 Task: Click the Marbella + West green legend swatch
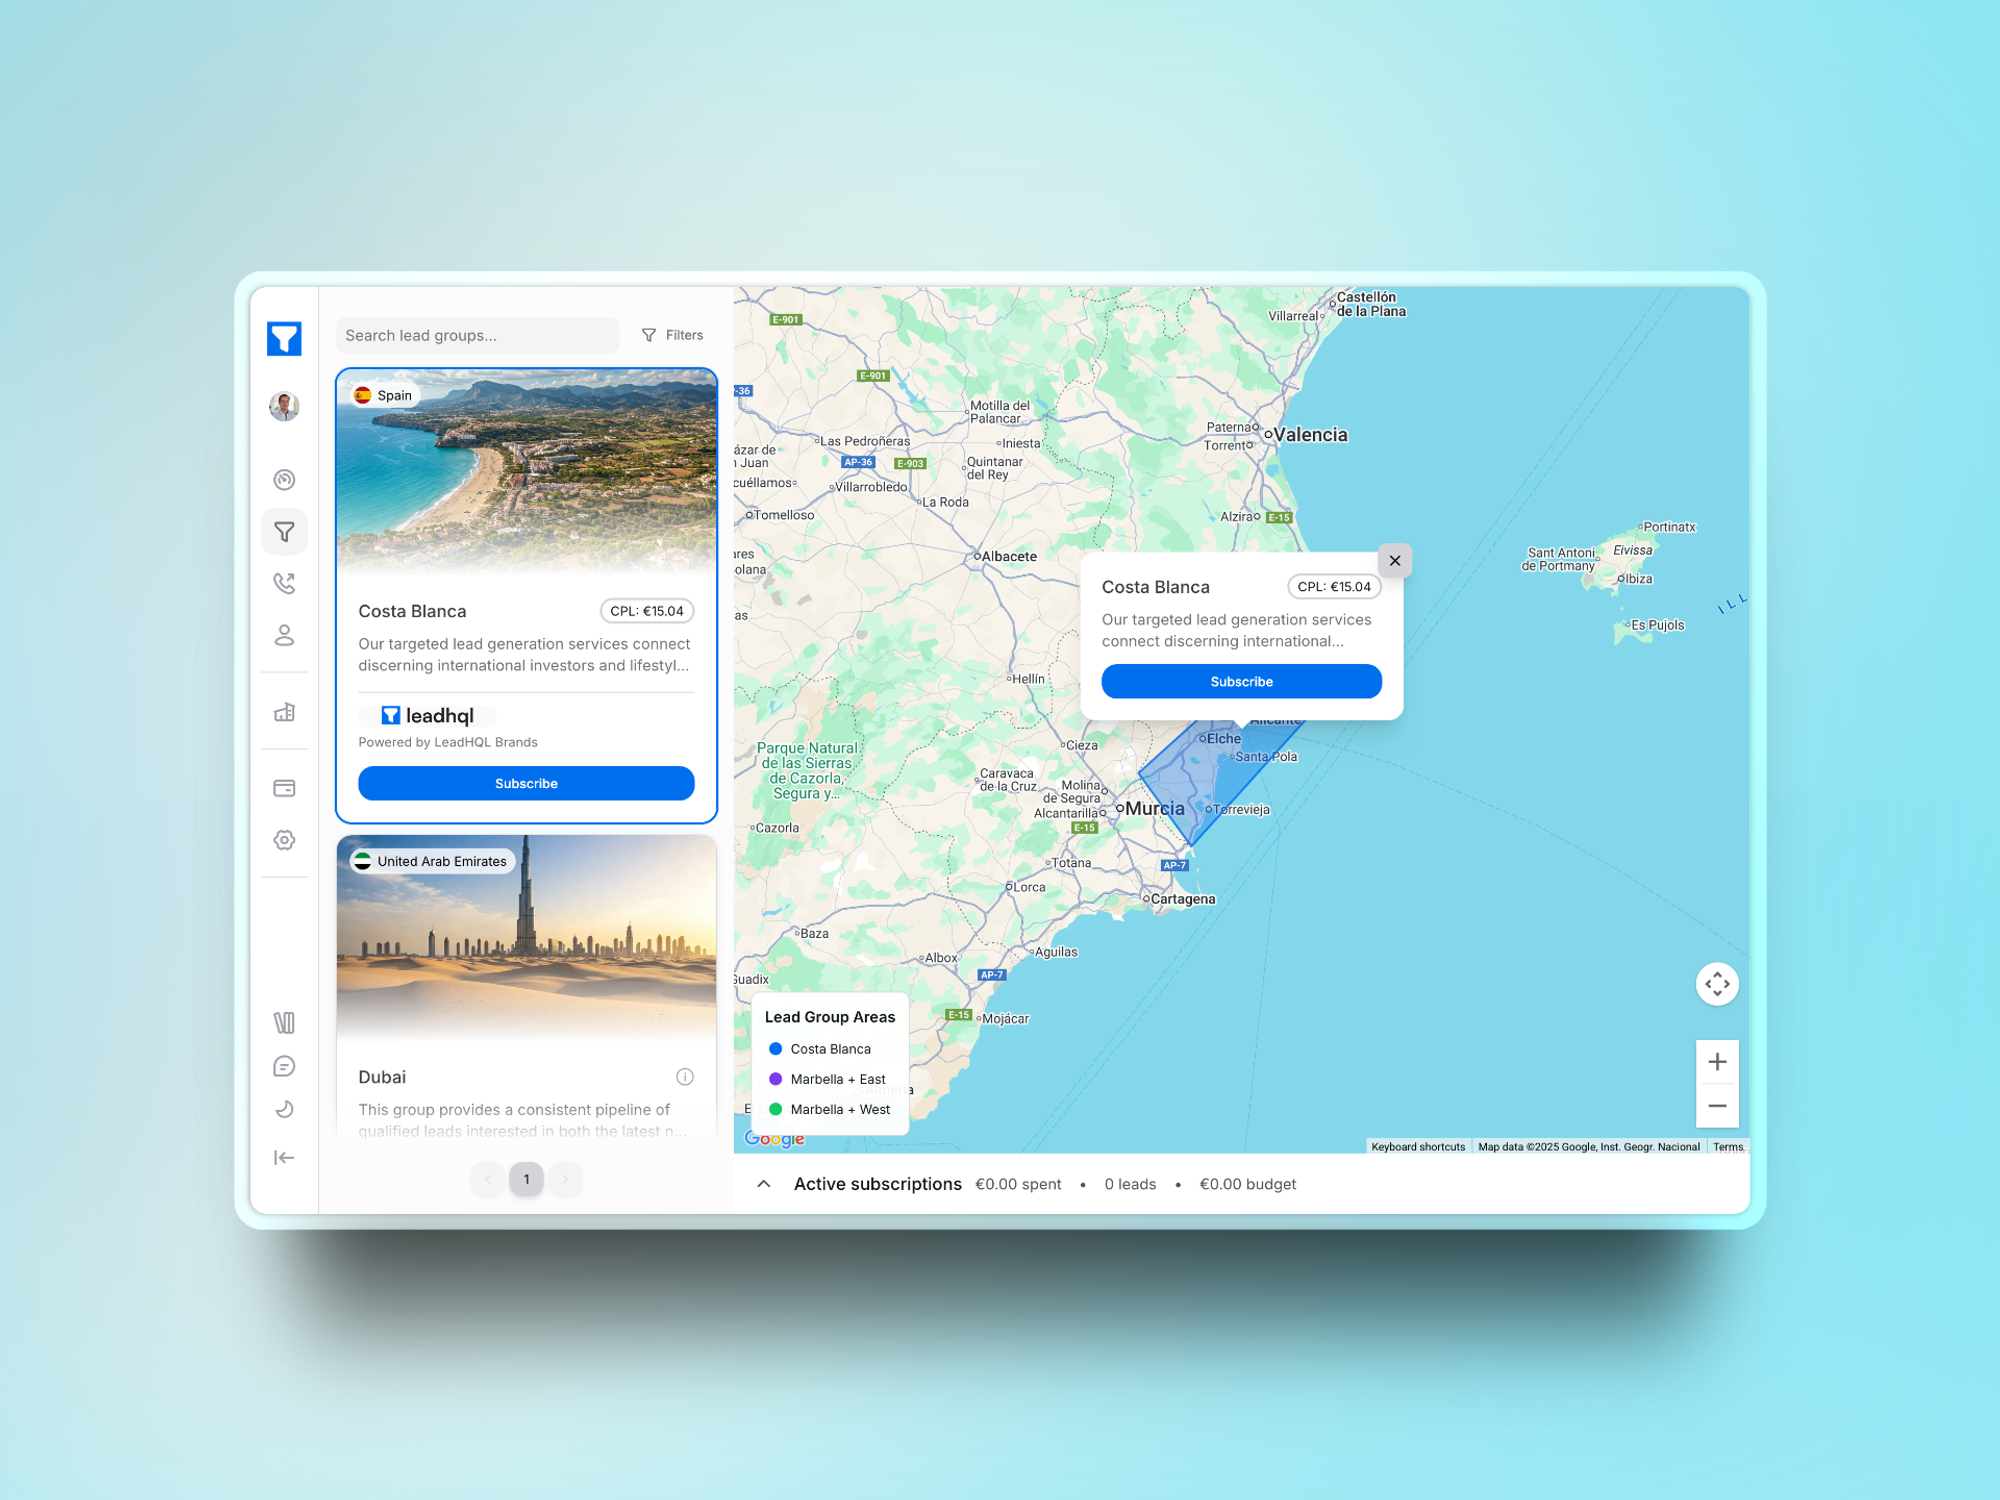coord(775,1109)
